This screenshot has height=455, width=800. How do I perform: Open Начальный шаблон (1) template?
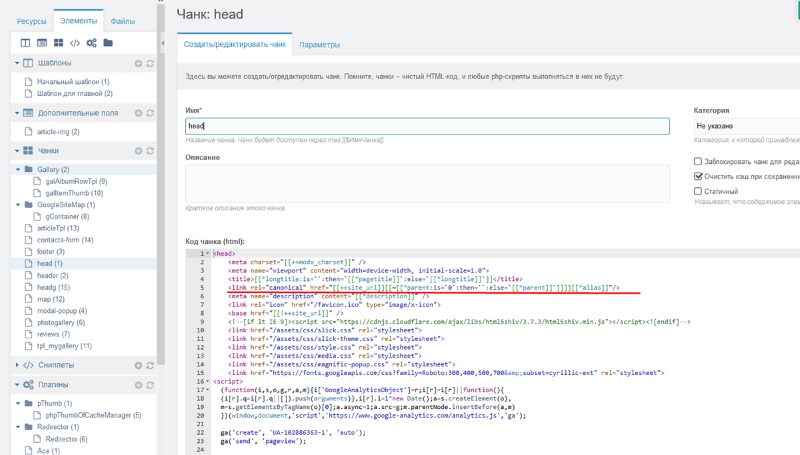click(73, 82)
